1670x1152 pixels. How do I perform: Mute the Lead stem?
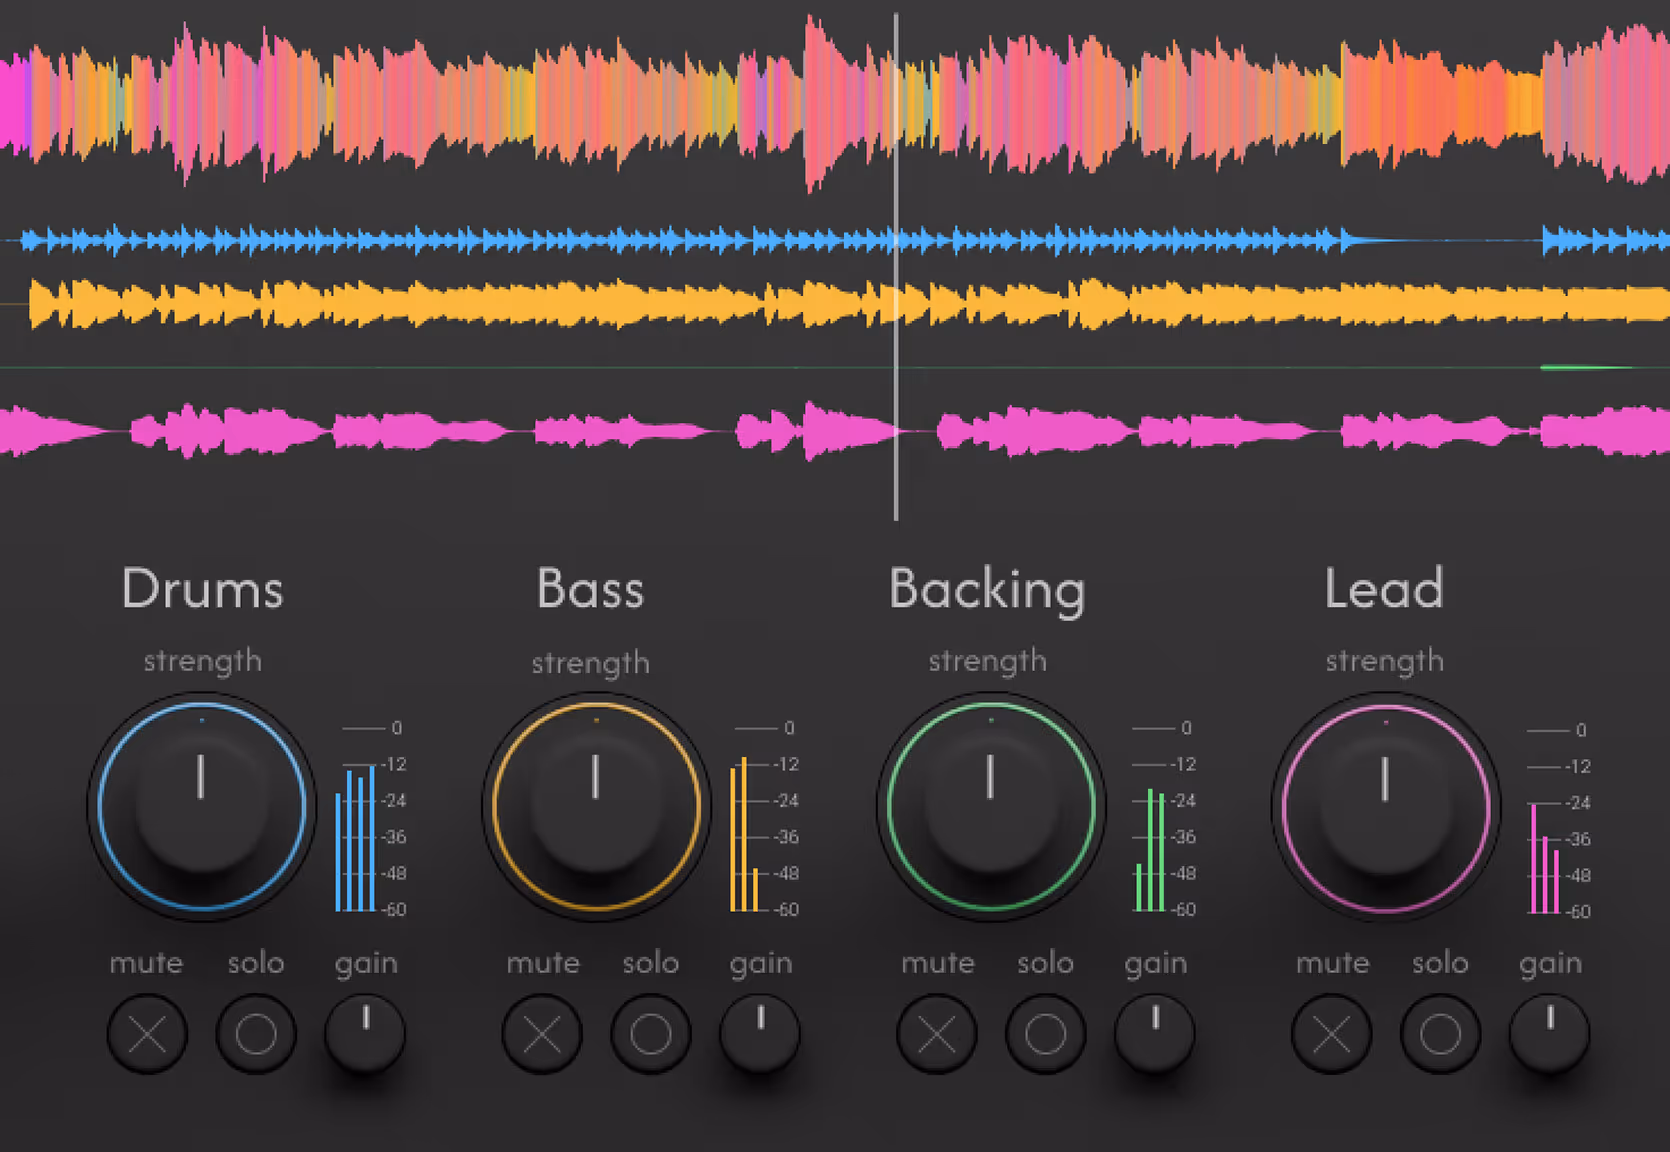1332,1034
